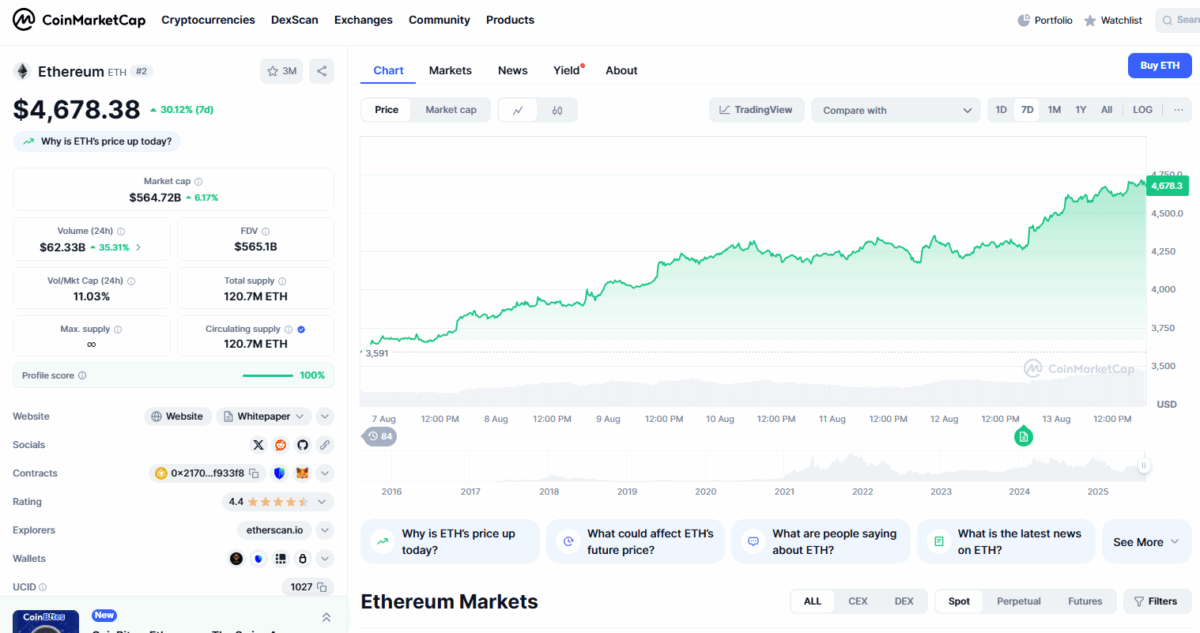Click 'Why is ETH's price up today?' pill under price

(98, 142)
